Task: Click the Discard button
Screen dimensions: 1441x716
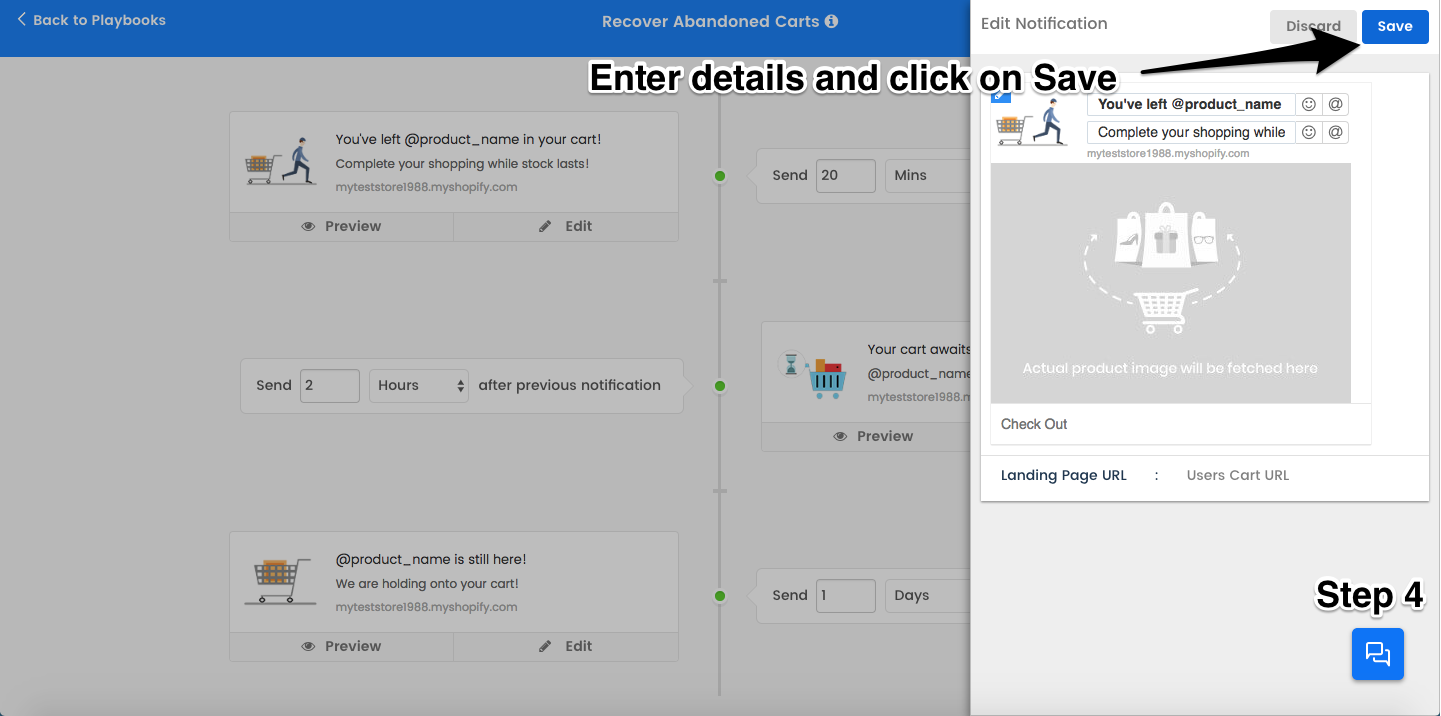Action: [x=1313, y=27]
